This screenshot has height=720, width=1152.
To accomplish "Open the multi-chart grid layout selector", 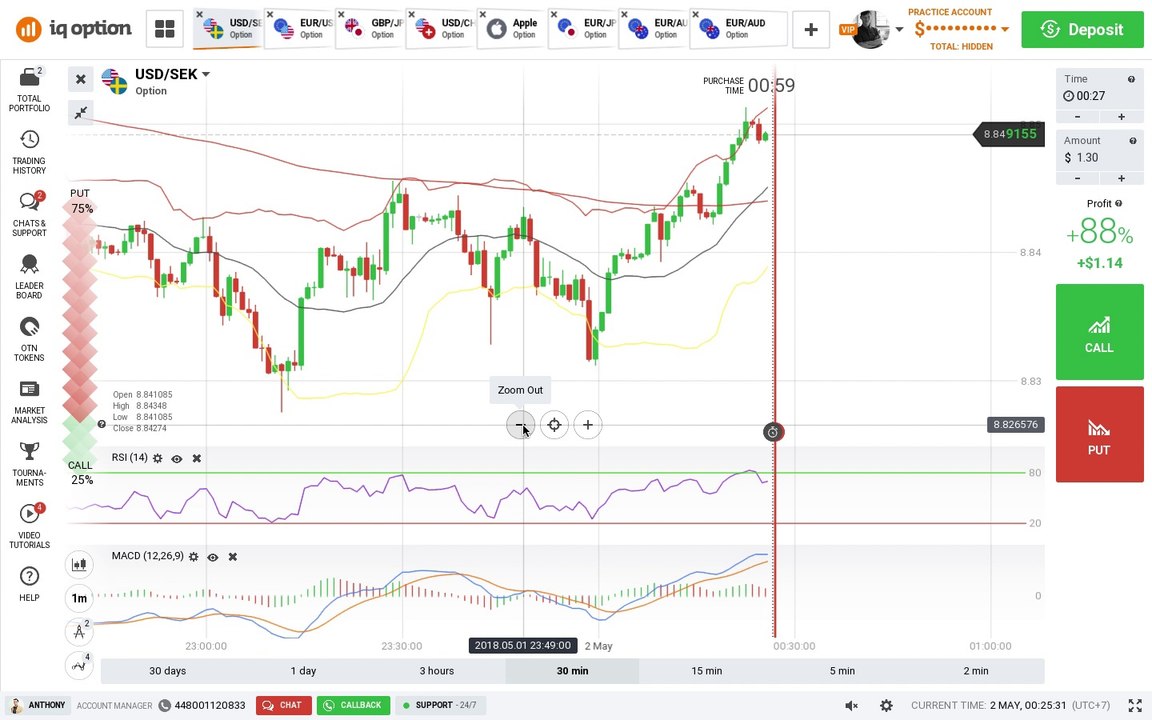I will coord(165,29).
